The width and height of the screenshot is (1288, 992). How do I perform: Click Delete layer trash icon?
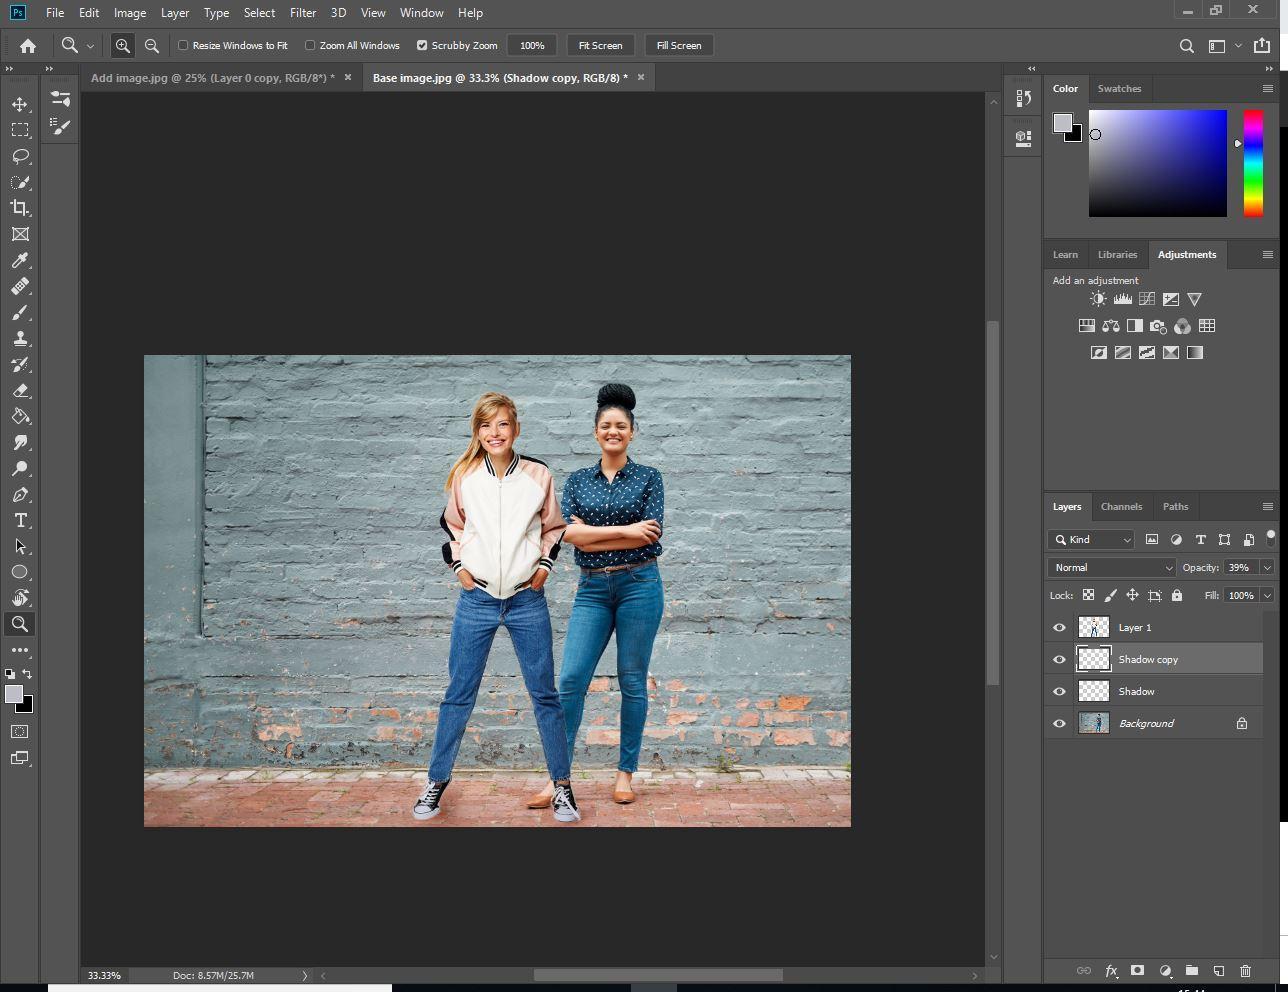pyautogui.click(x=1245, y=970)
